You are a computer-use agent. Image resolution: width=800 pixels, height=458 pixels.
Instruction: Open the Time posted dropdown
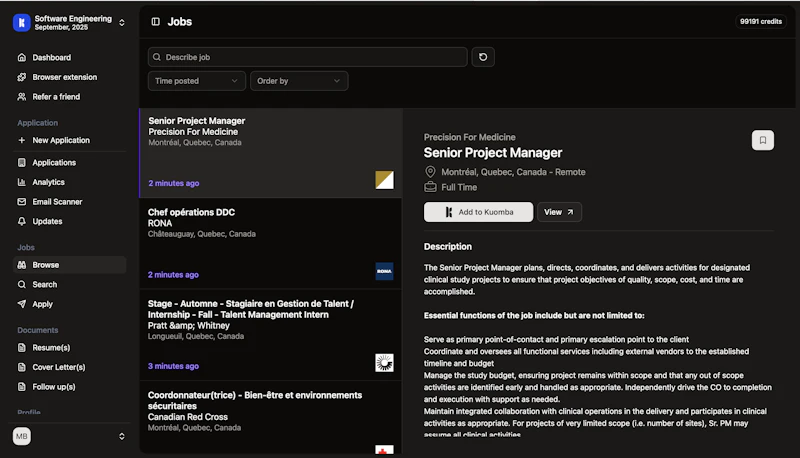coord(197,81)
